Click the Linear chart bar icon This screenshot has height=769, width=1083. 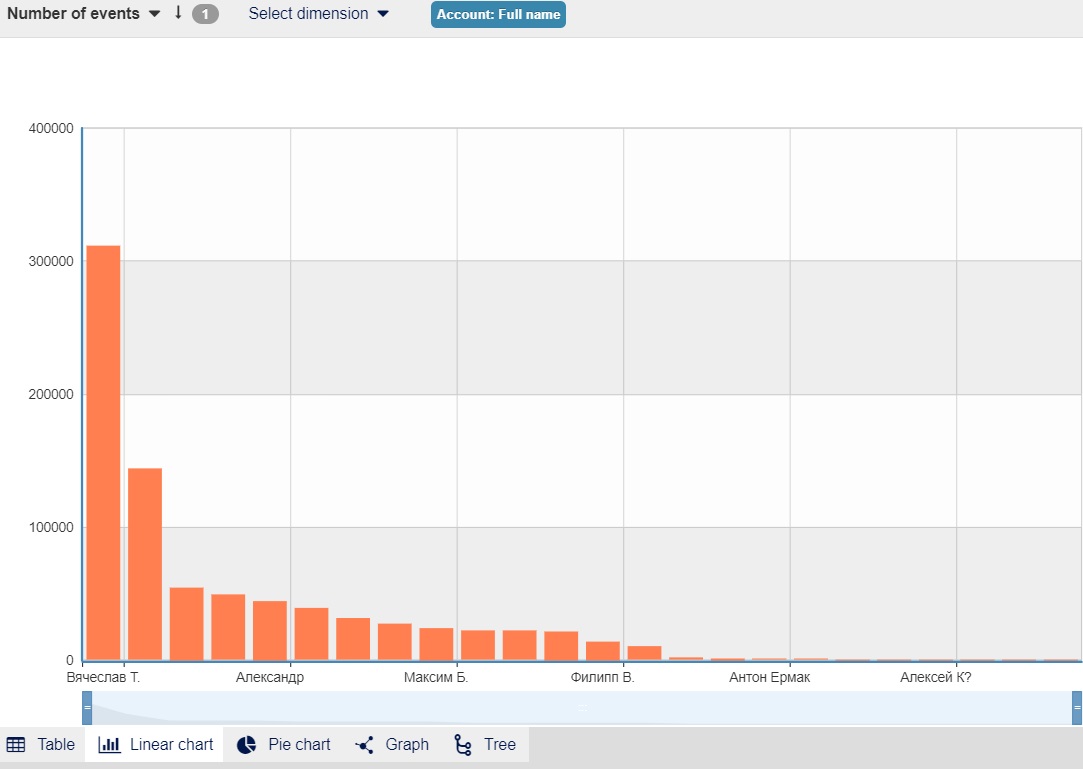click(x=110, y=744)
